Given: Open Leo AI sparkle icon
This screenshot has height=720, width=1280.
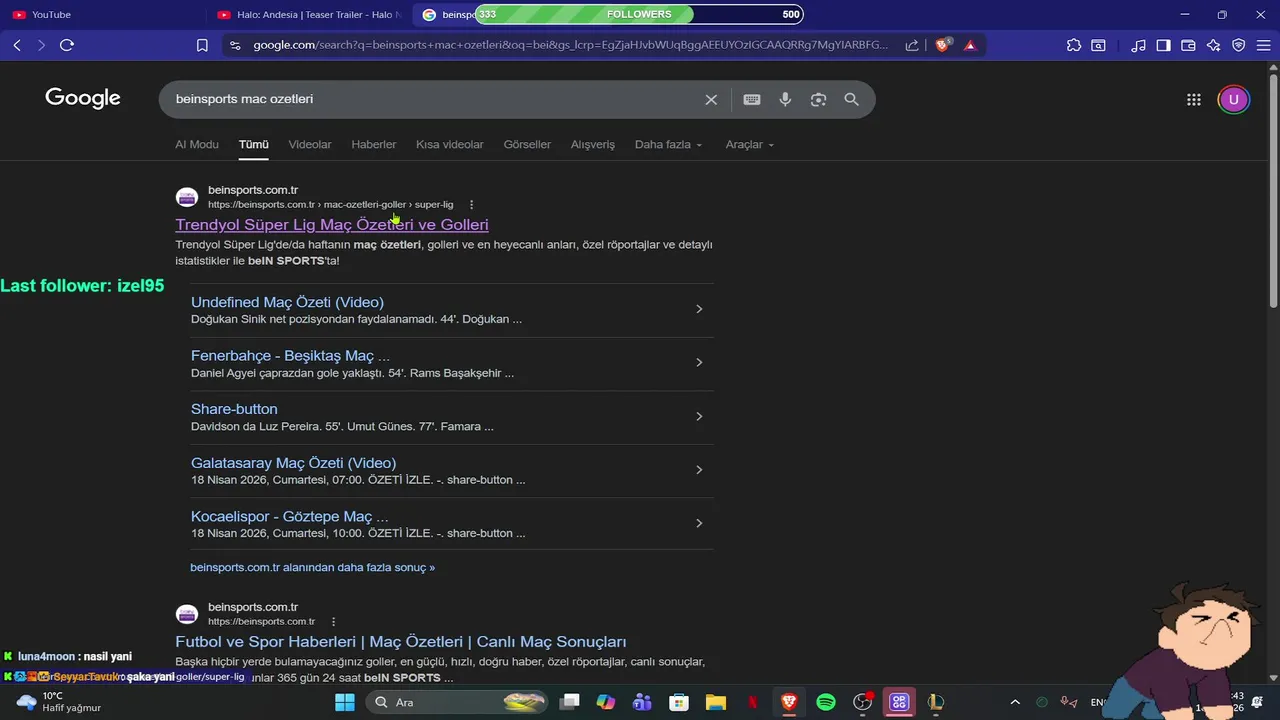Looking at the screenshot, I should tap(1213, 45).
